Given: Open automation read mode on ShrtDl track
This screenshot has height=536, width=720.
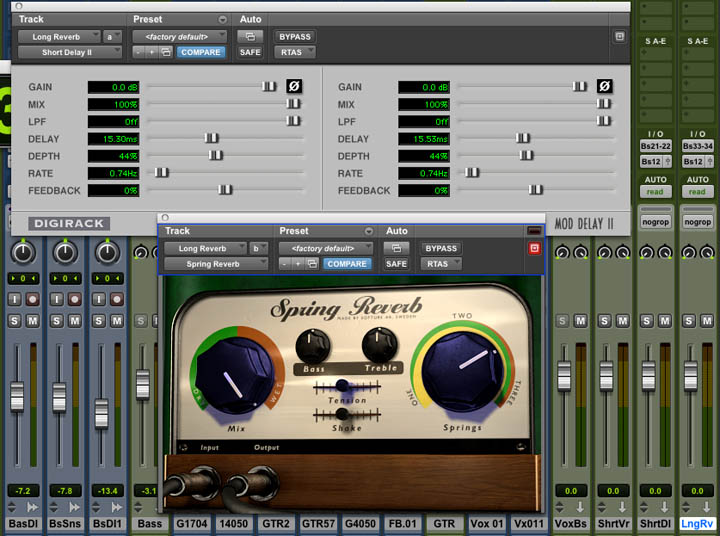Looking at the screenshot, I should pos(655,192).
